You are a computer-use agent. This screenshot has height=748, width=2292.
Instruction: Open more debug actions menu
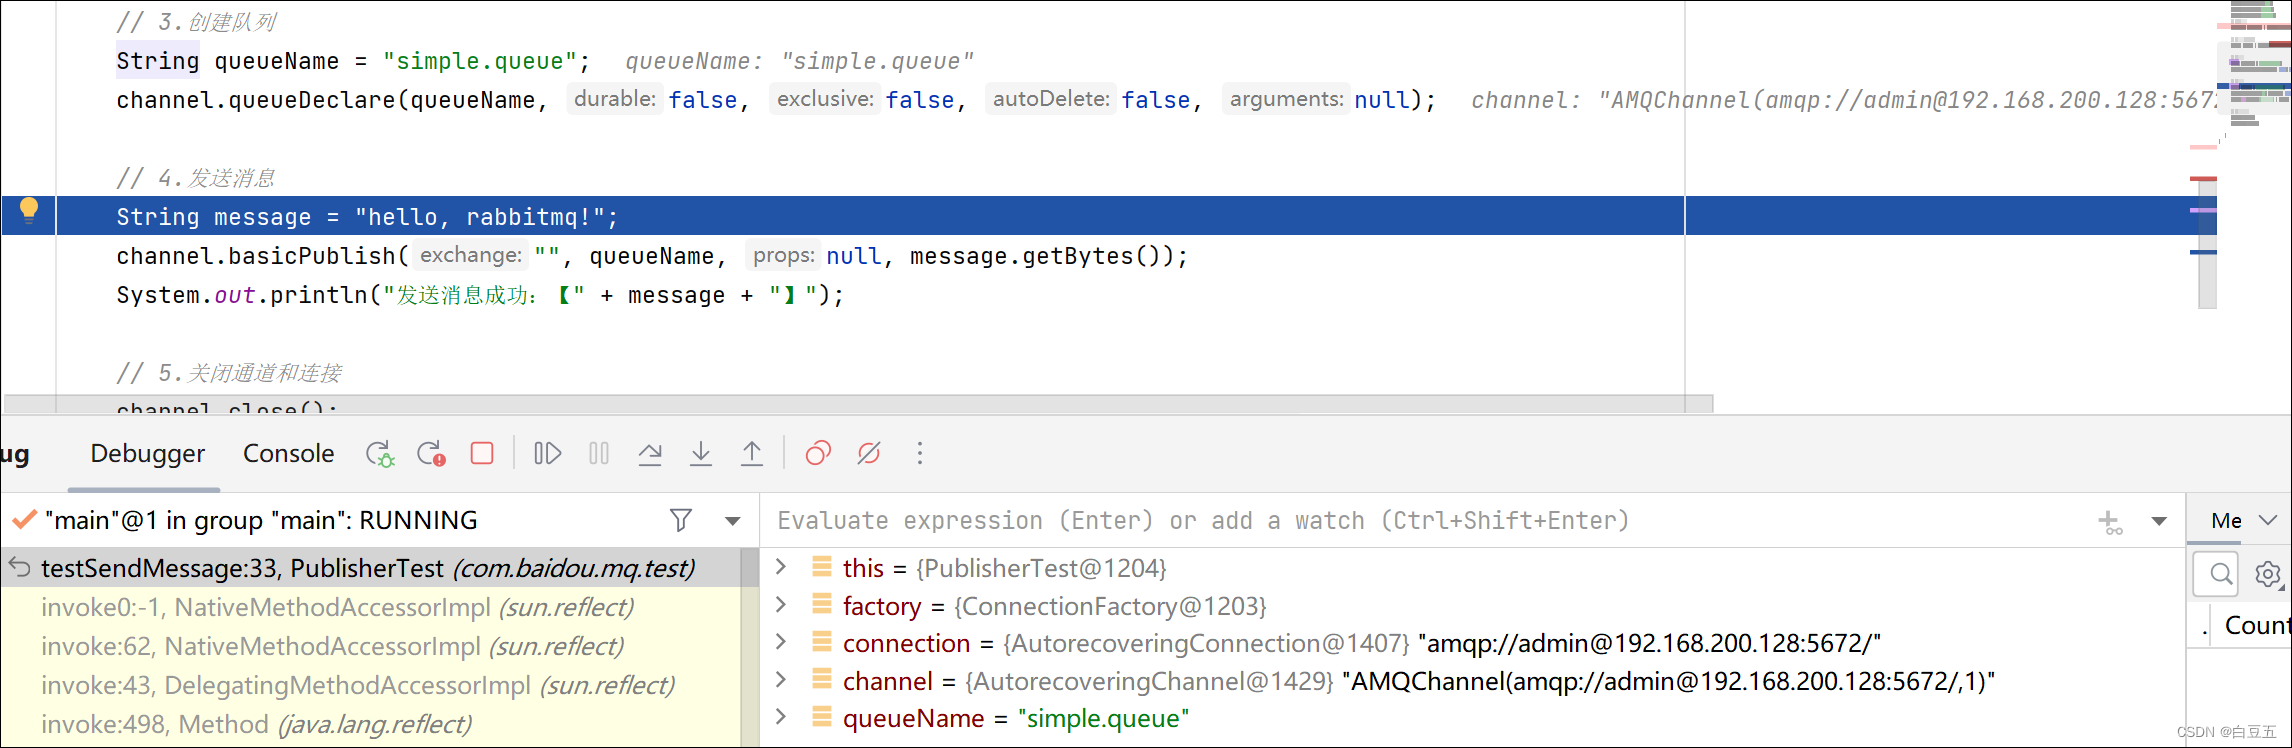coord(920,454)
